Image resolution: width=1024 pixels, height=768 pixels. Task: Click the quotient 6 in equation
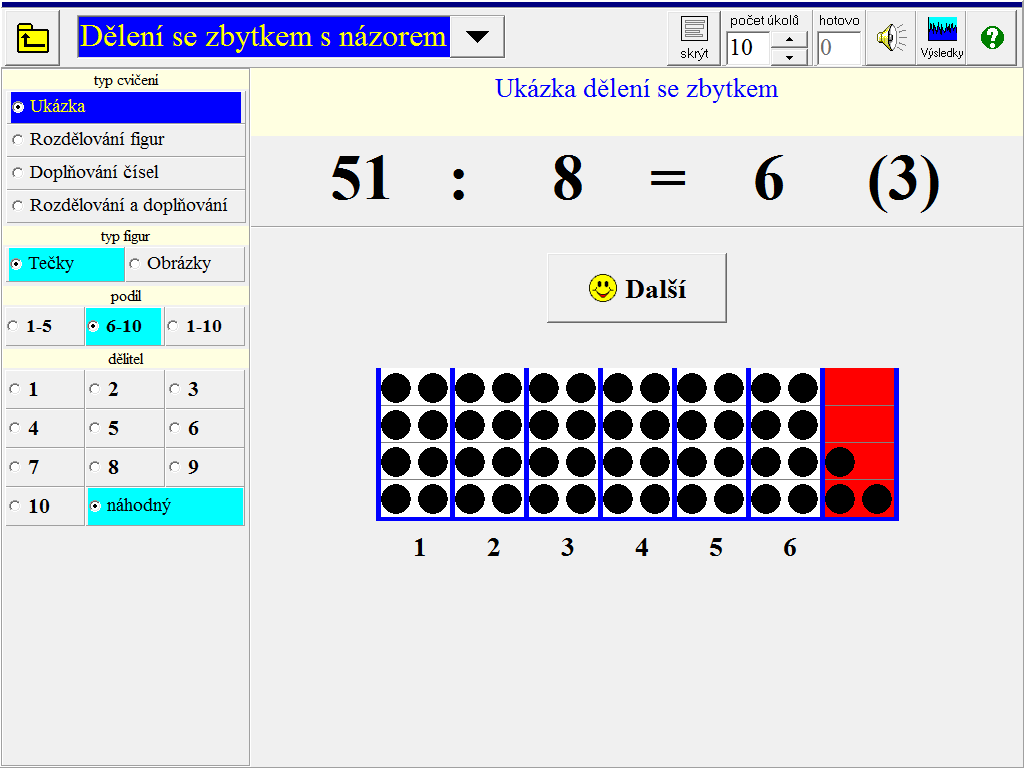coord(769,178)
